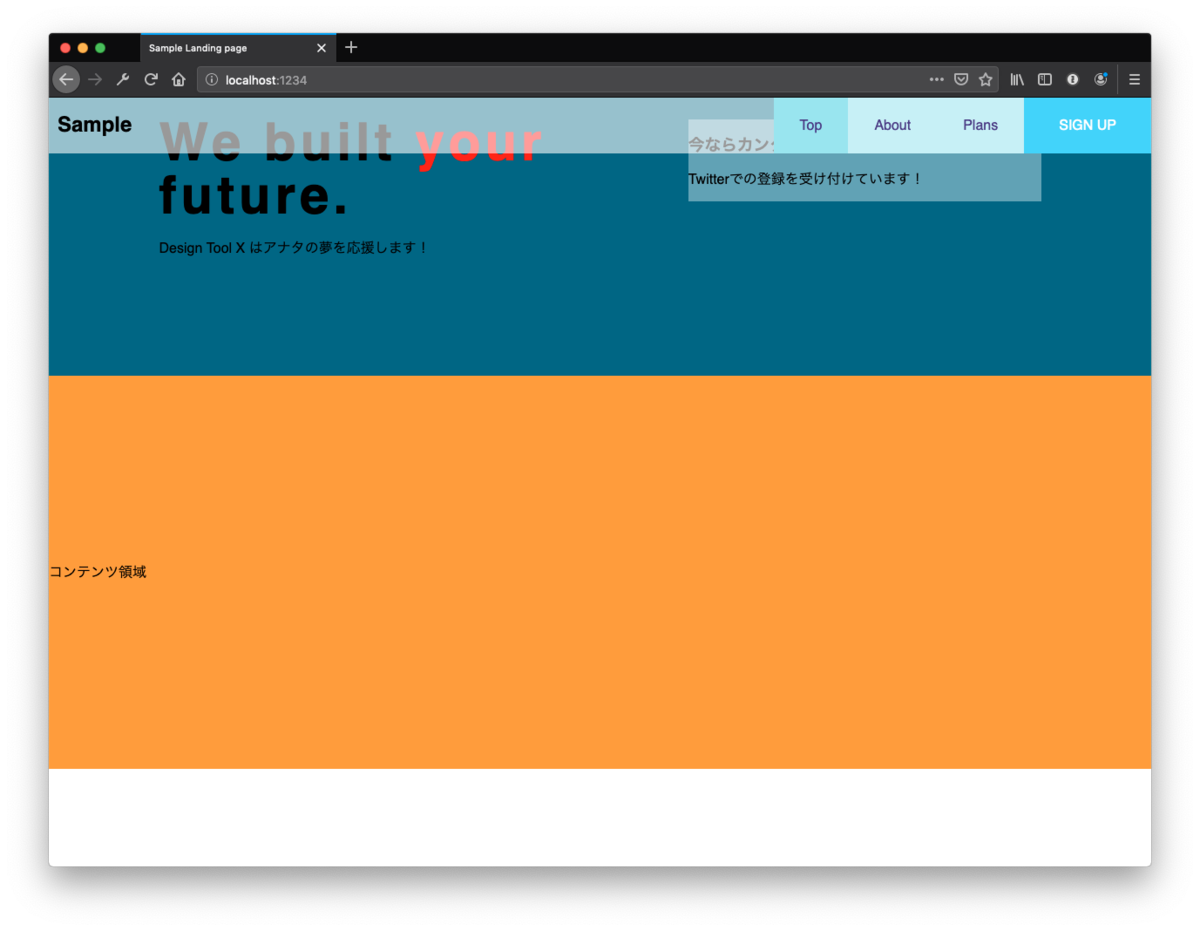Go to the browser home page
The image size is (1200, 931).
point(179,80)
